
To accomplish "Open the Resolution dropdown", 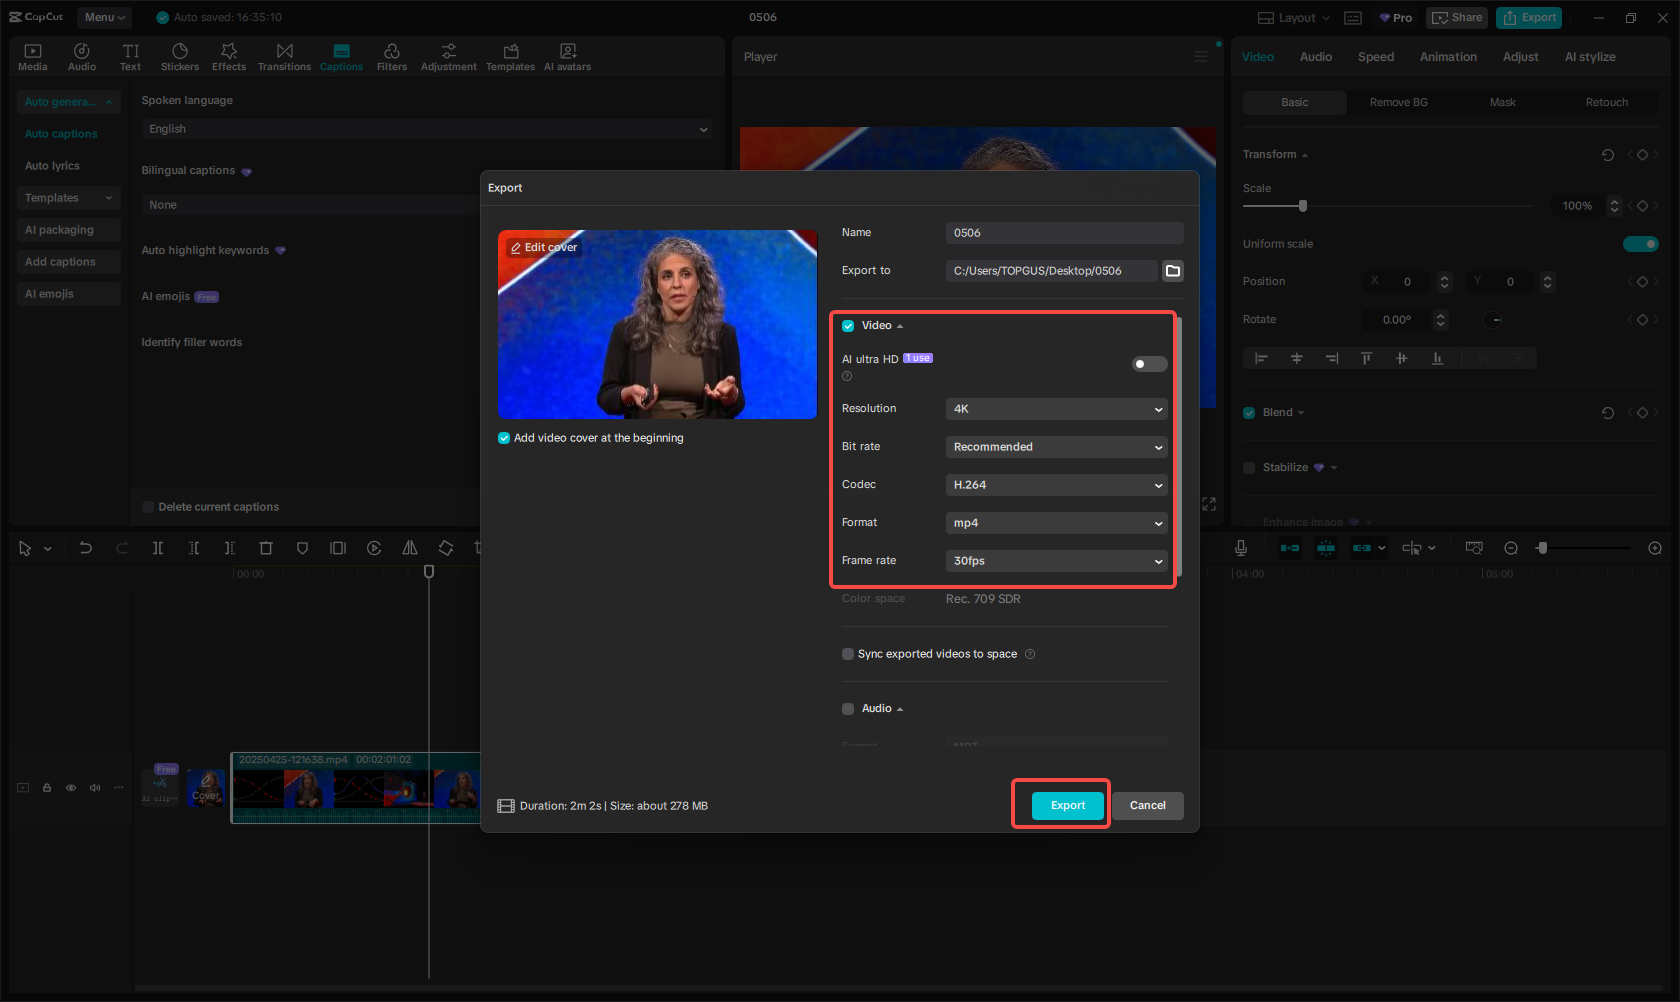I will (x=1056, y=409).
